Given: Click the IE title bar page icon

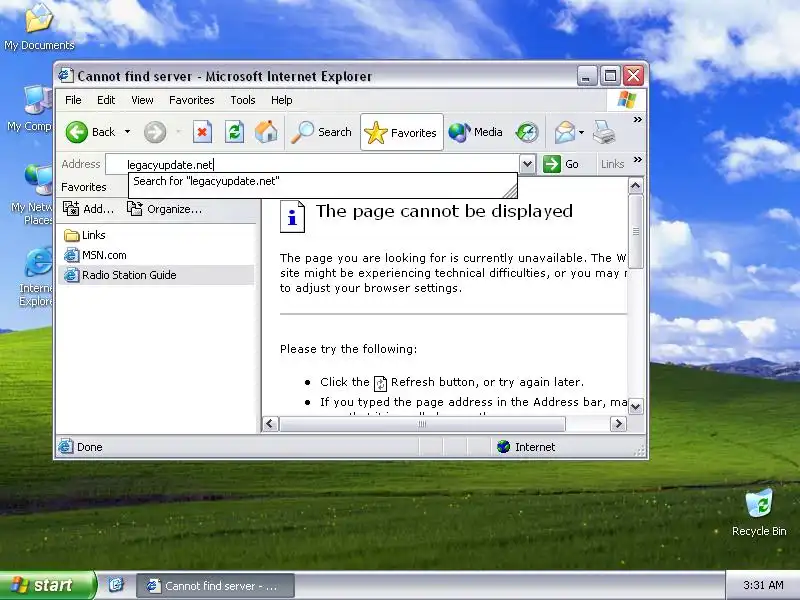Looking at the screenshot, I should coord(65,76).
